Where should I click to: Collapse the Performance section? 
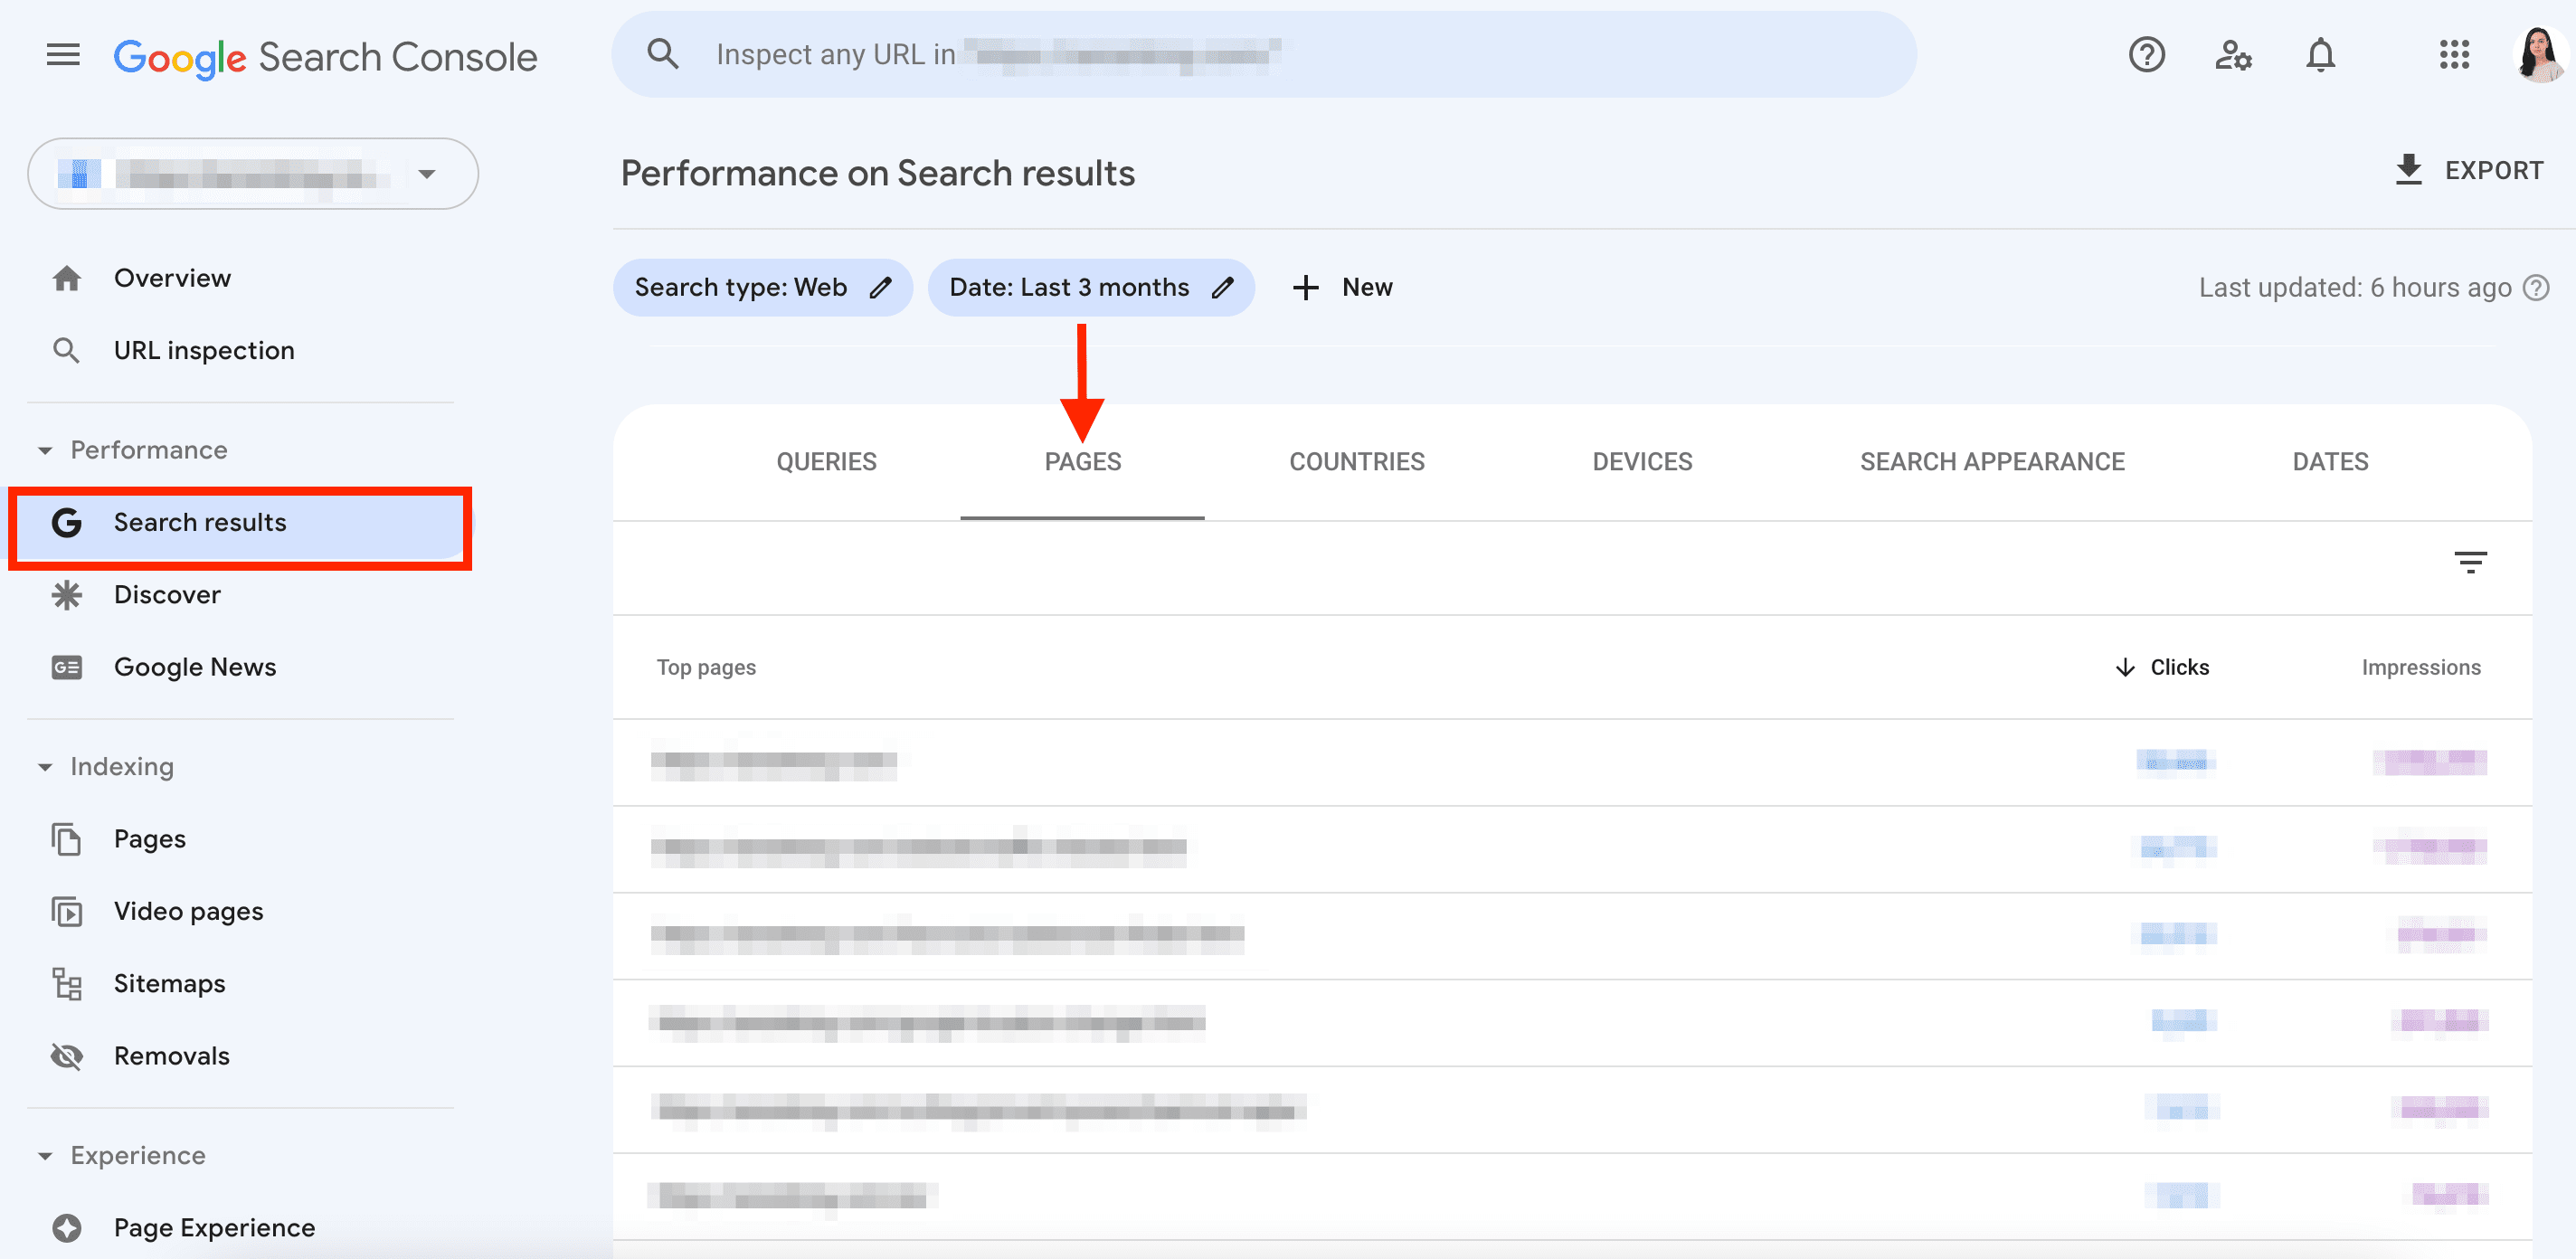coord(45,450)
